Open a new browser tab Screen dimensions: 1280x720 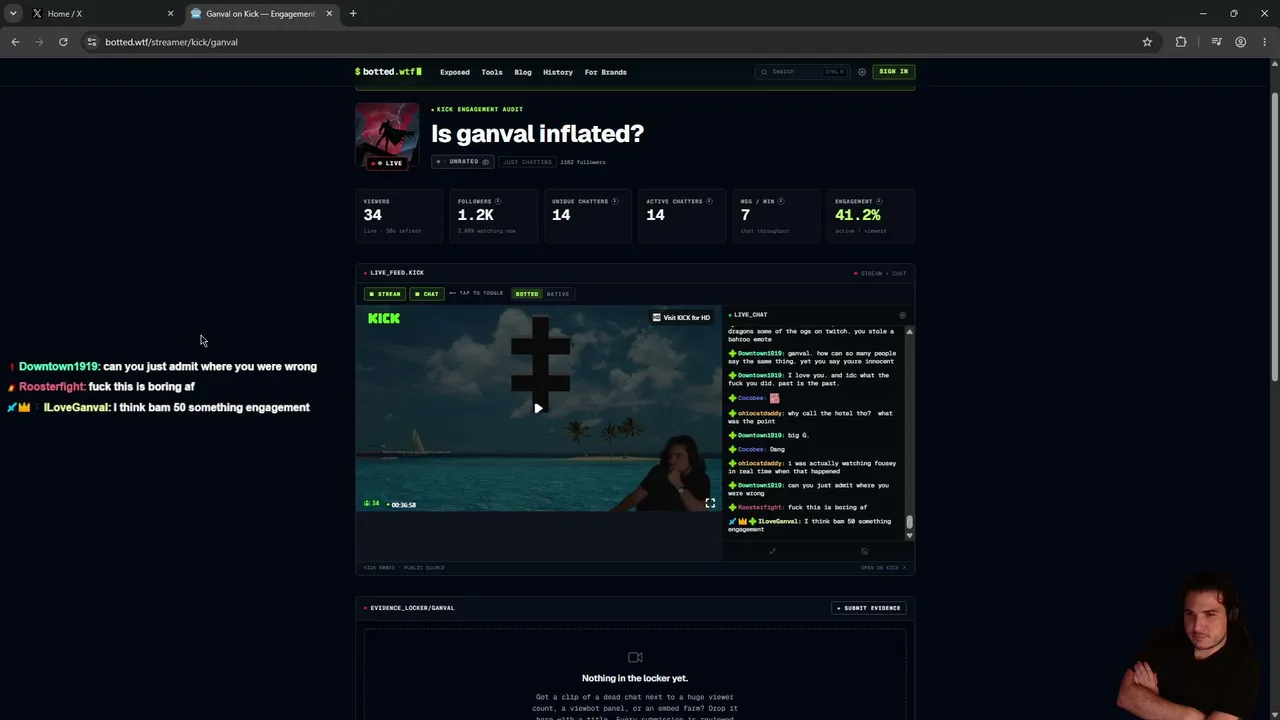click(x=353, y=14)
